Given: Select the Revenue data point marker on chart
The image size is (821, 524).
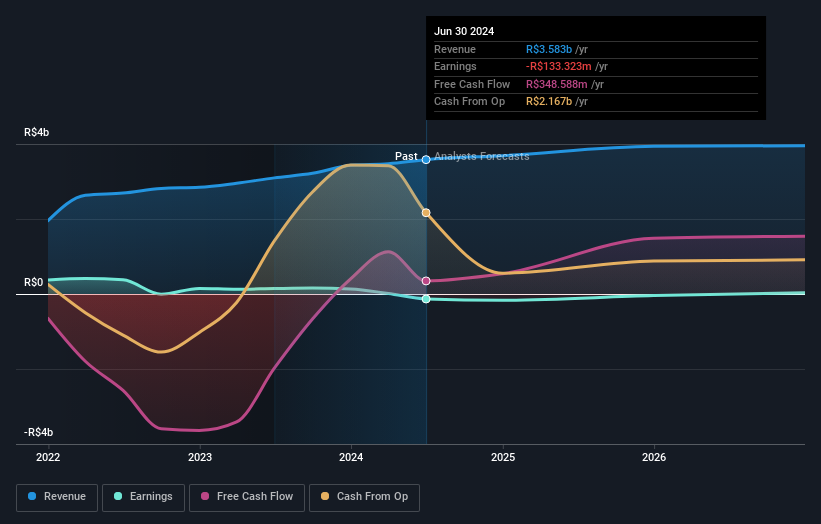Looking at the screenshot, I should coord(426,160).
